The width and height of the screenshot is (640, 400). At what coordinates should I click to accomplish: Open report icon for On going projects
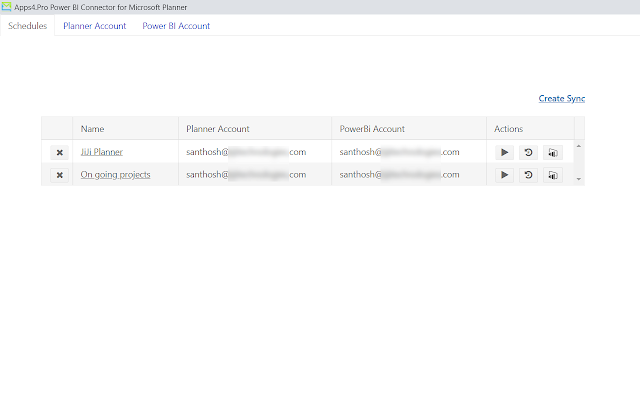coord(552,175)
